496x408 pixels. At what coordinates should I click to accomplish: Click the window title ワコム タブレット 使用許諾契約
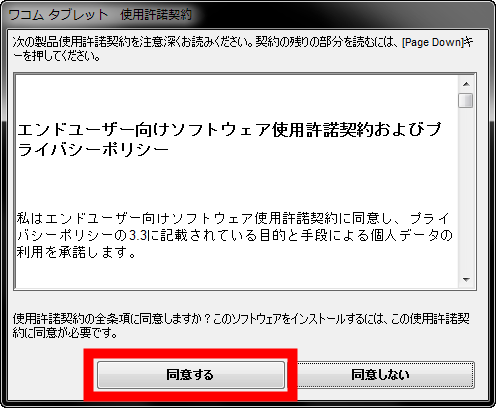click(100, 15)
